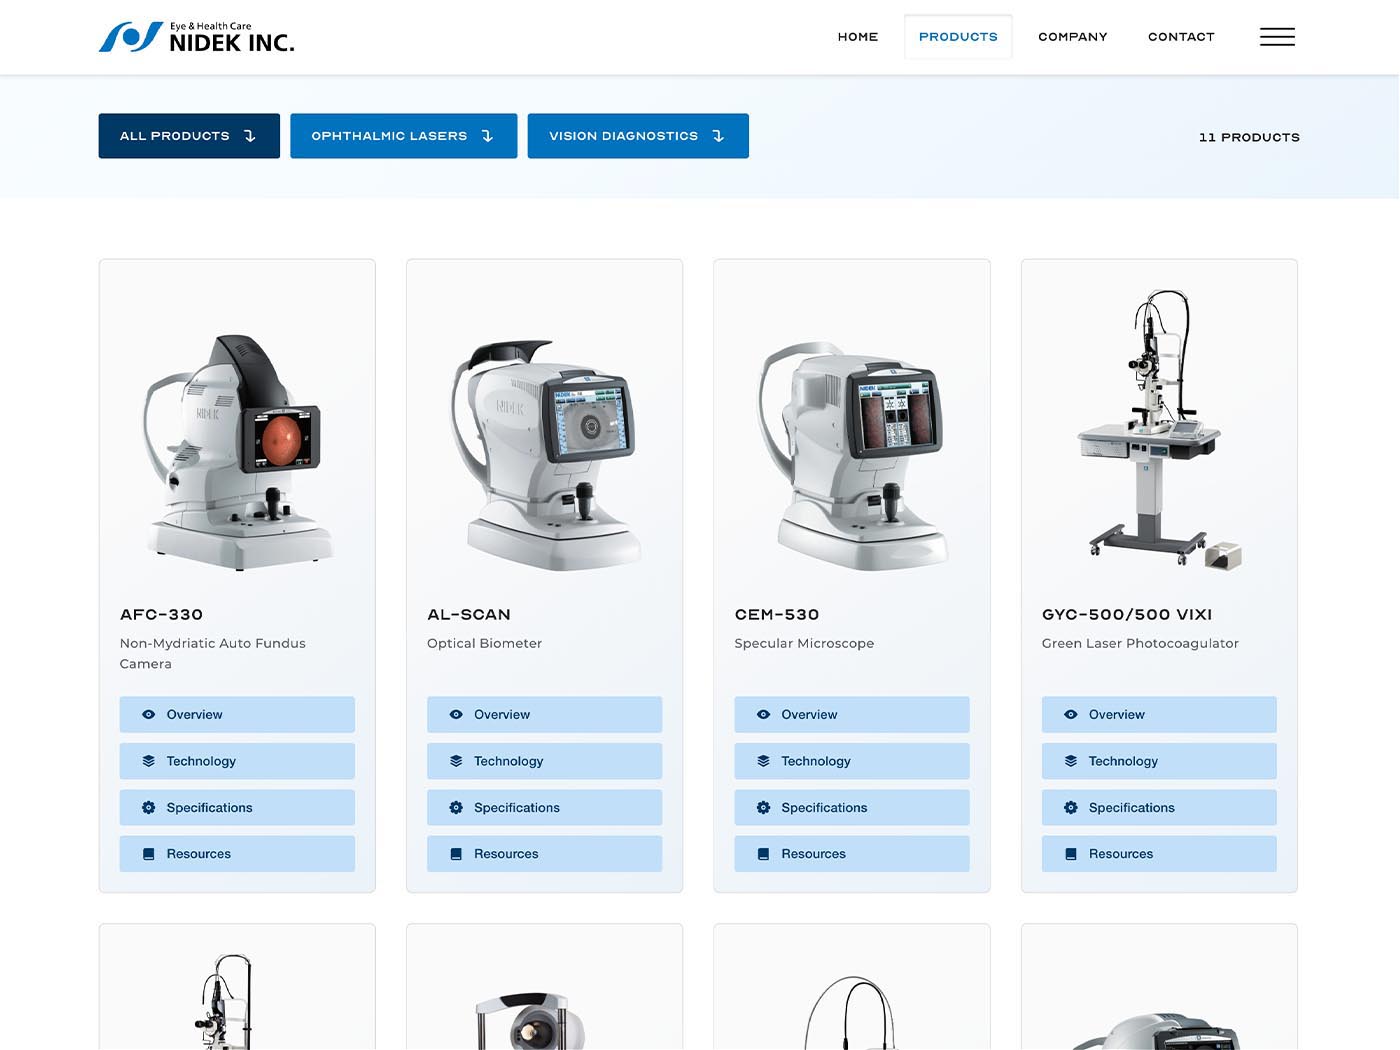Click 'Optical Biometer' description text
Image resolution: width=1400 pixels, height=1050 pixels.
[484, 643]
